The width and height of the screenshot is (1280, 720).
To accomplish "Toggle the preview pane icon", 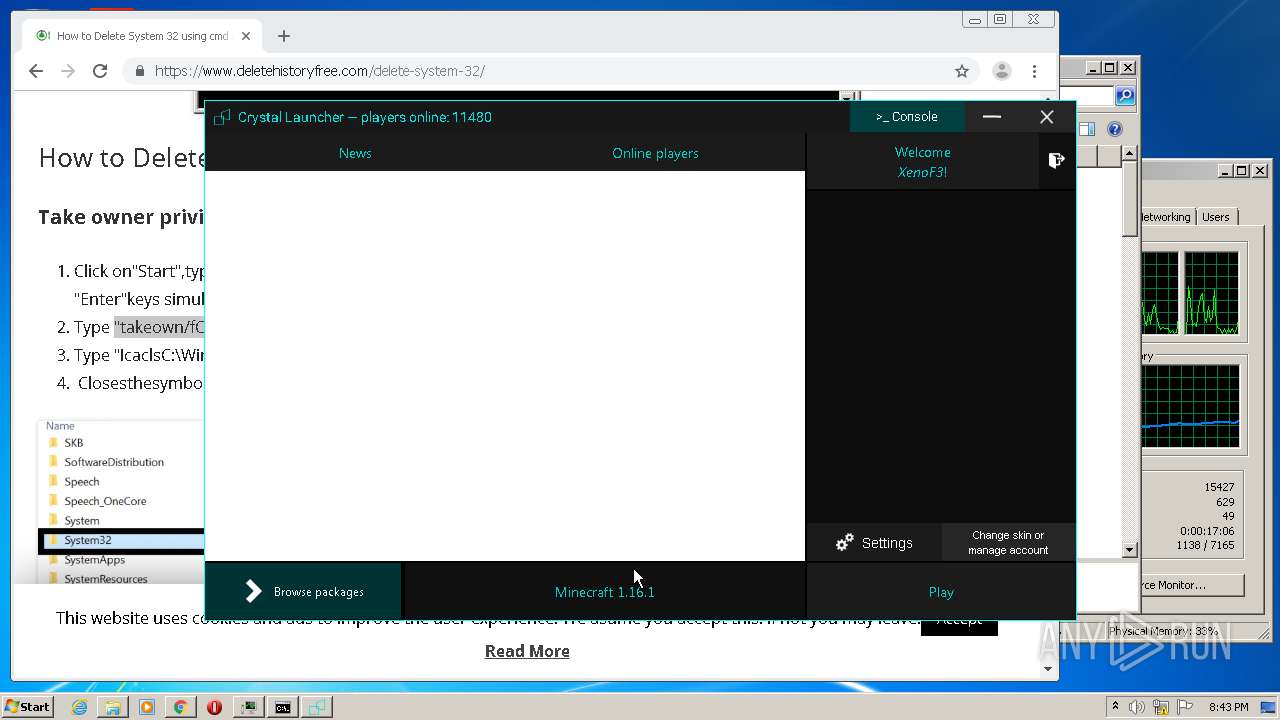I will click(1087, 129).
